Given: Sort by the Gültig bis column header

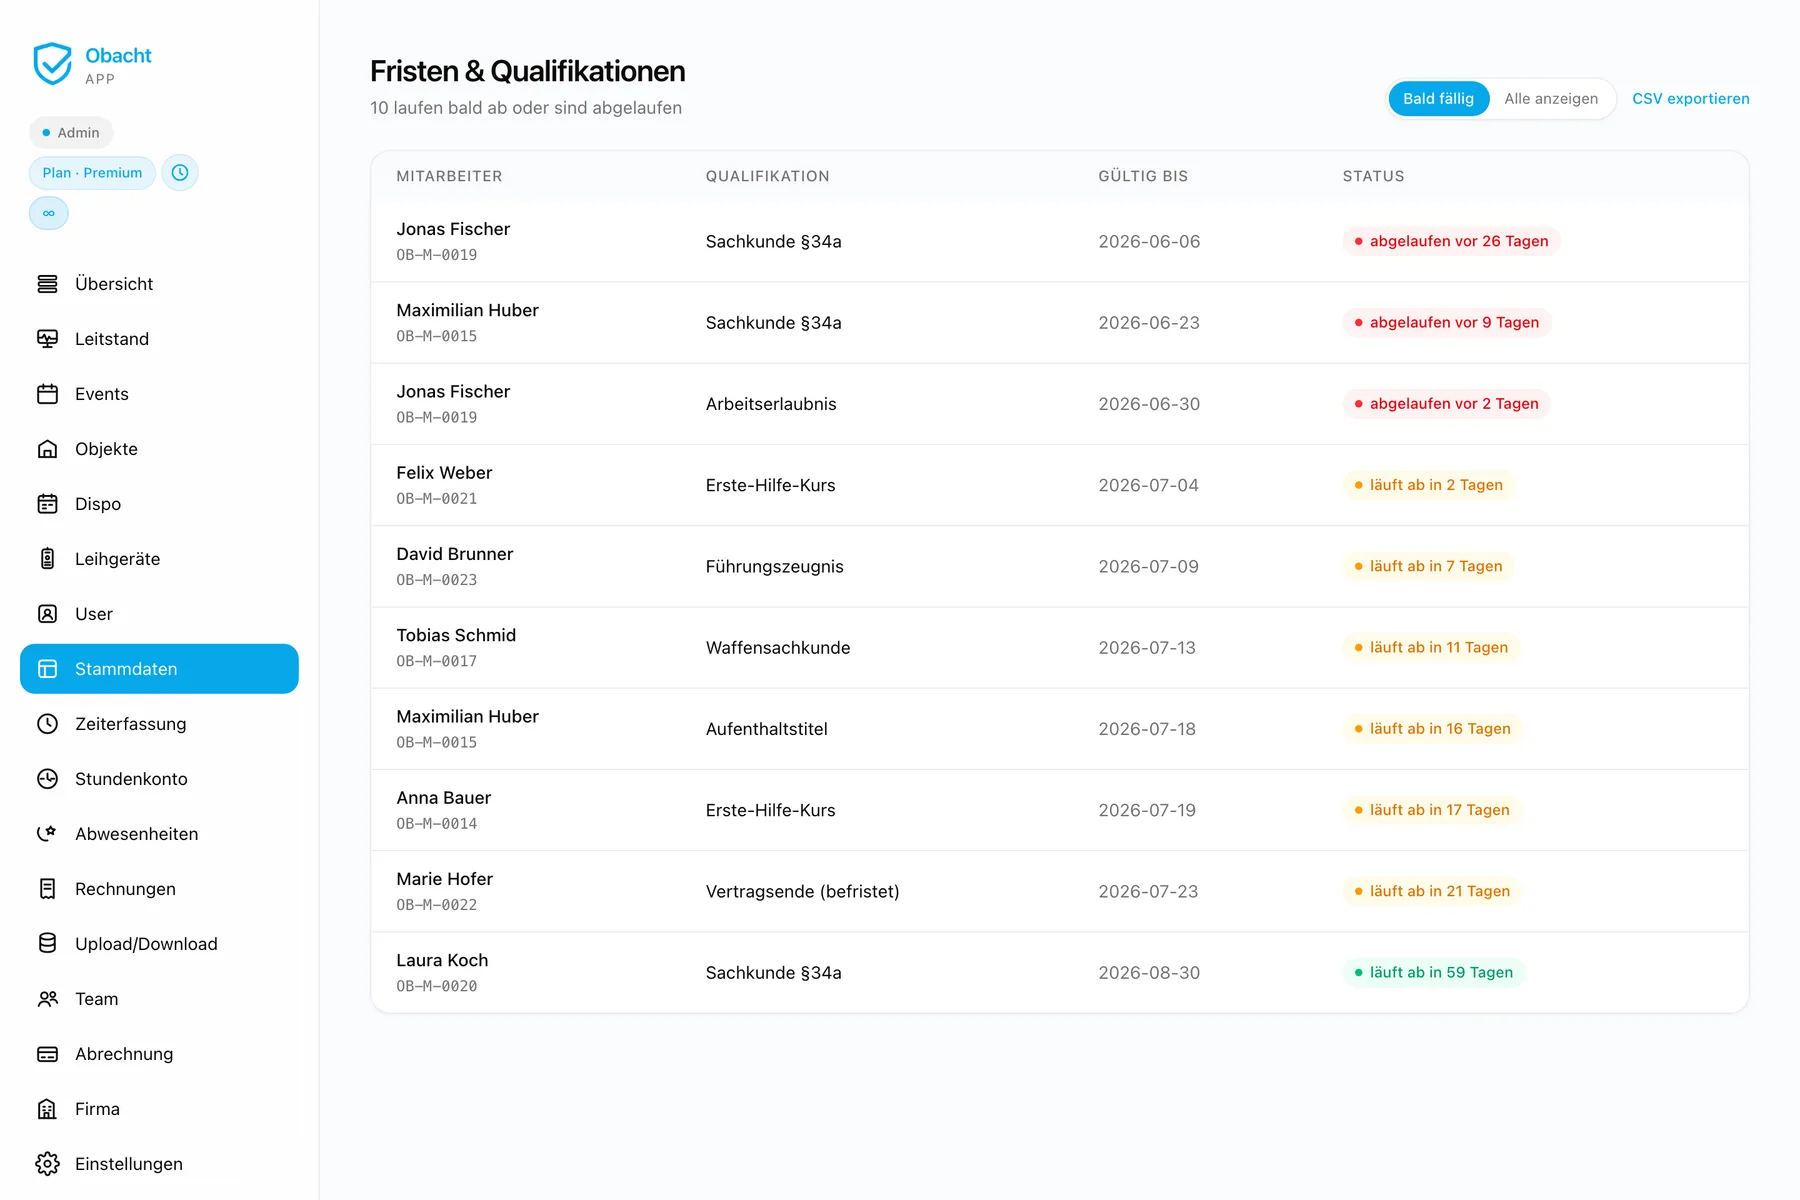Looking at the screenshot, I should pos(1143,176).
